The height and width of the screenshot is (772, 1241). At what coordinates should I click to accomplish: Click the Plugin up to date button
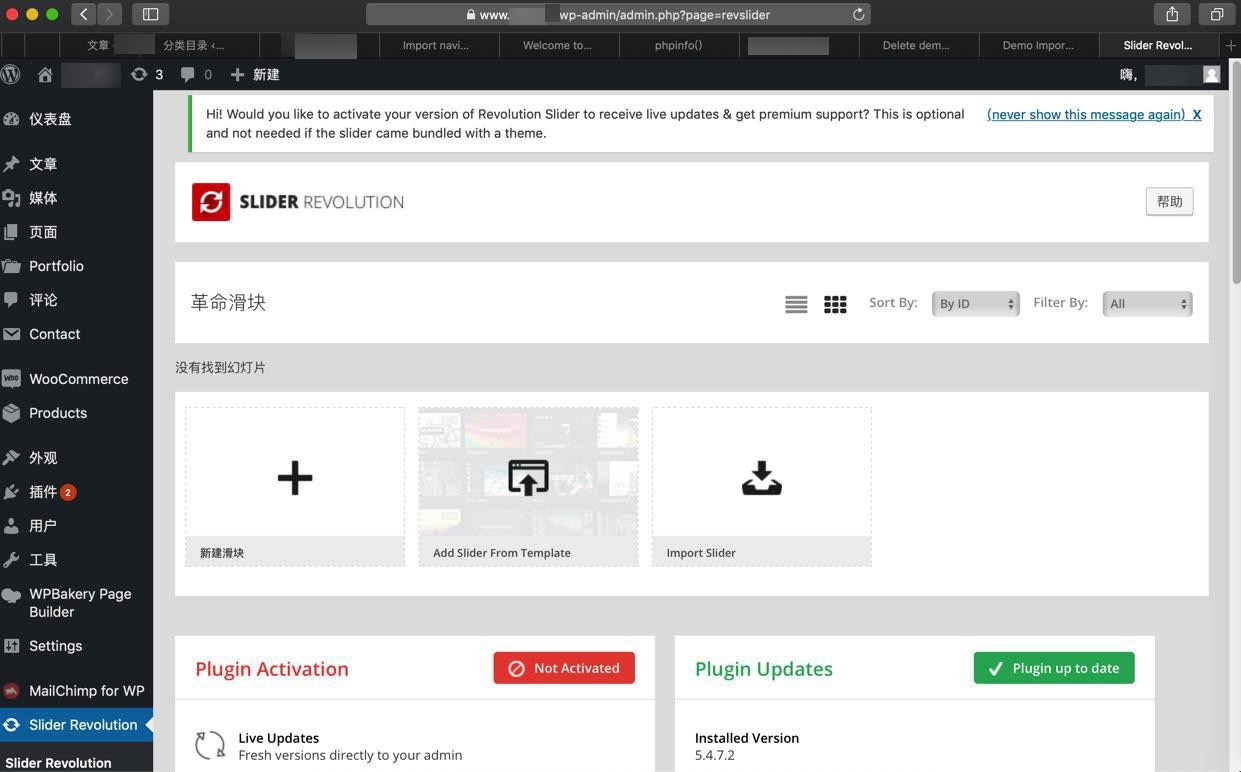coord(1054,668)
